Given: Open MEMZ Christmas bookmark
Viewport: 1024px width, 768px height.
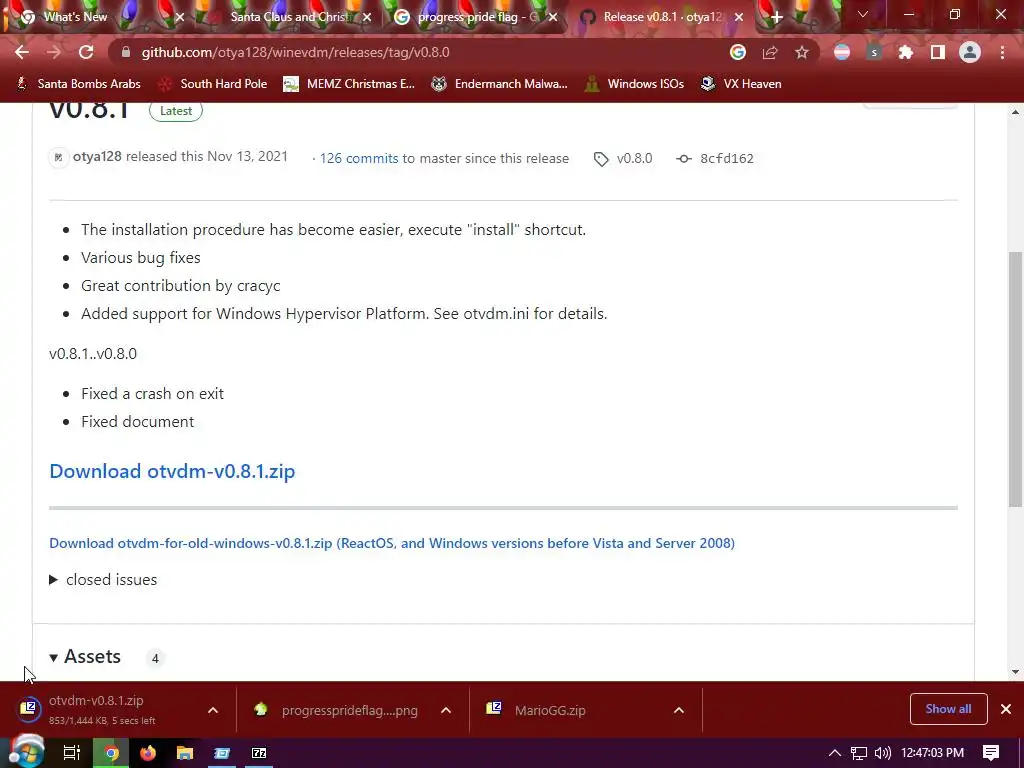Looking at the screenshot, I should coord(349,84).
